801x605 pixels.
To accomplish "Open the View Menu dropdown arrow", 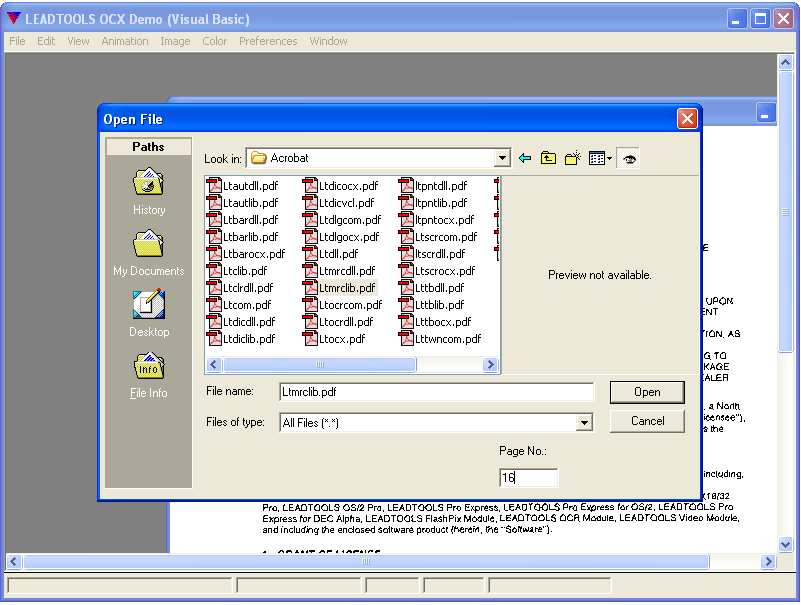I will coord(609,158).
